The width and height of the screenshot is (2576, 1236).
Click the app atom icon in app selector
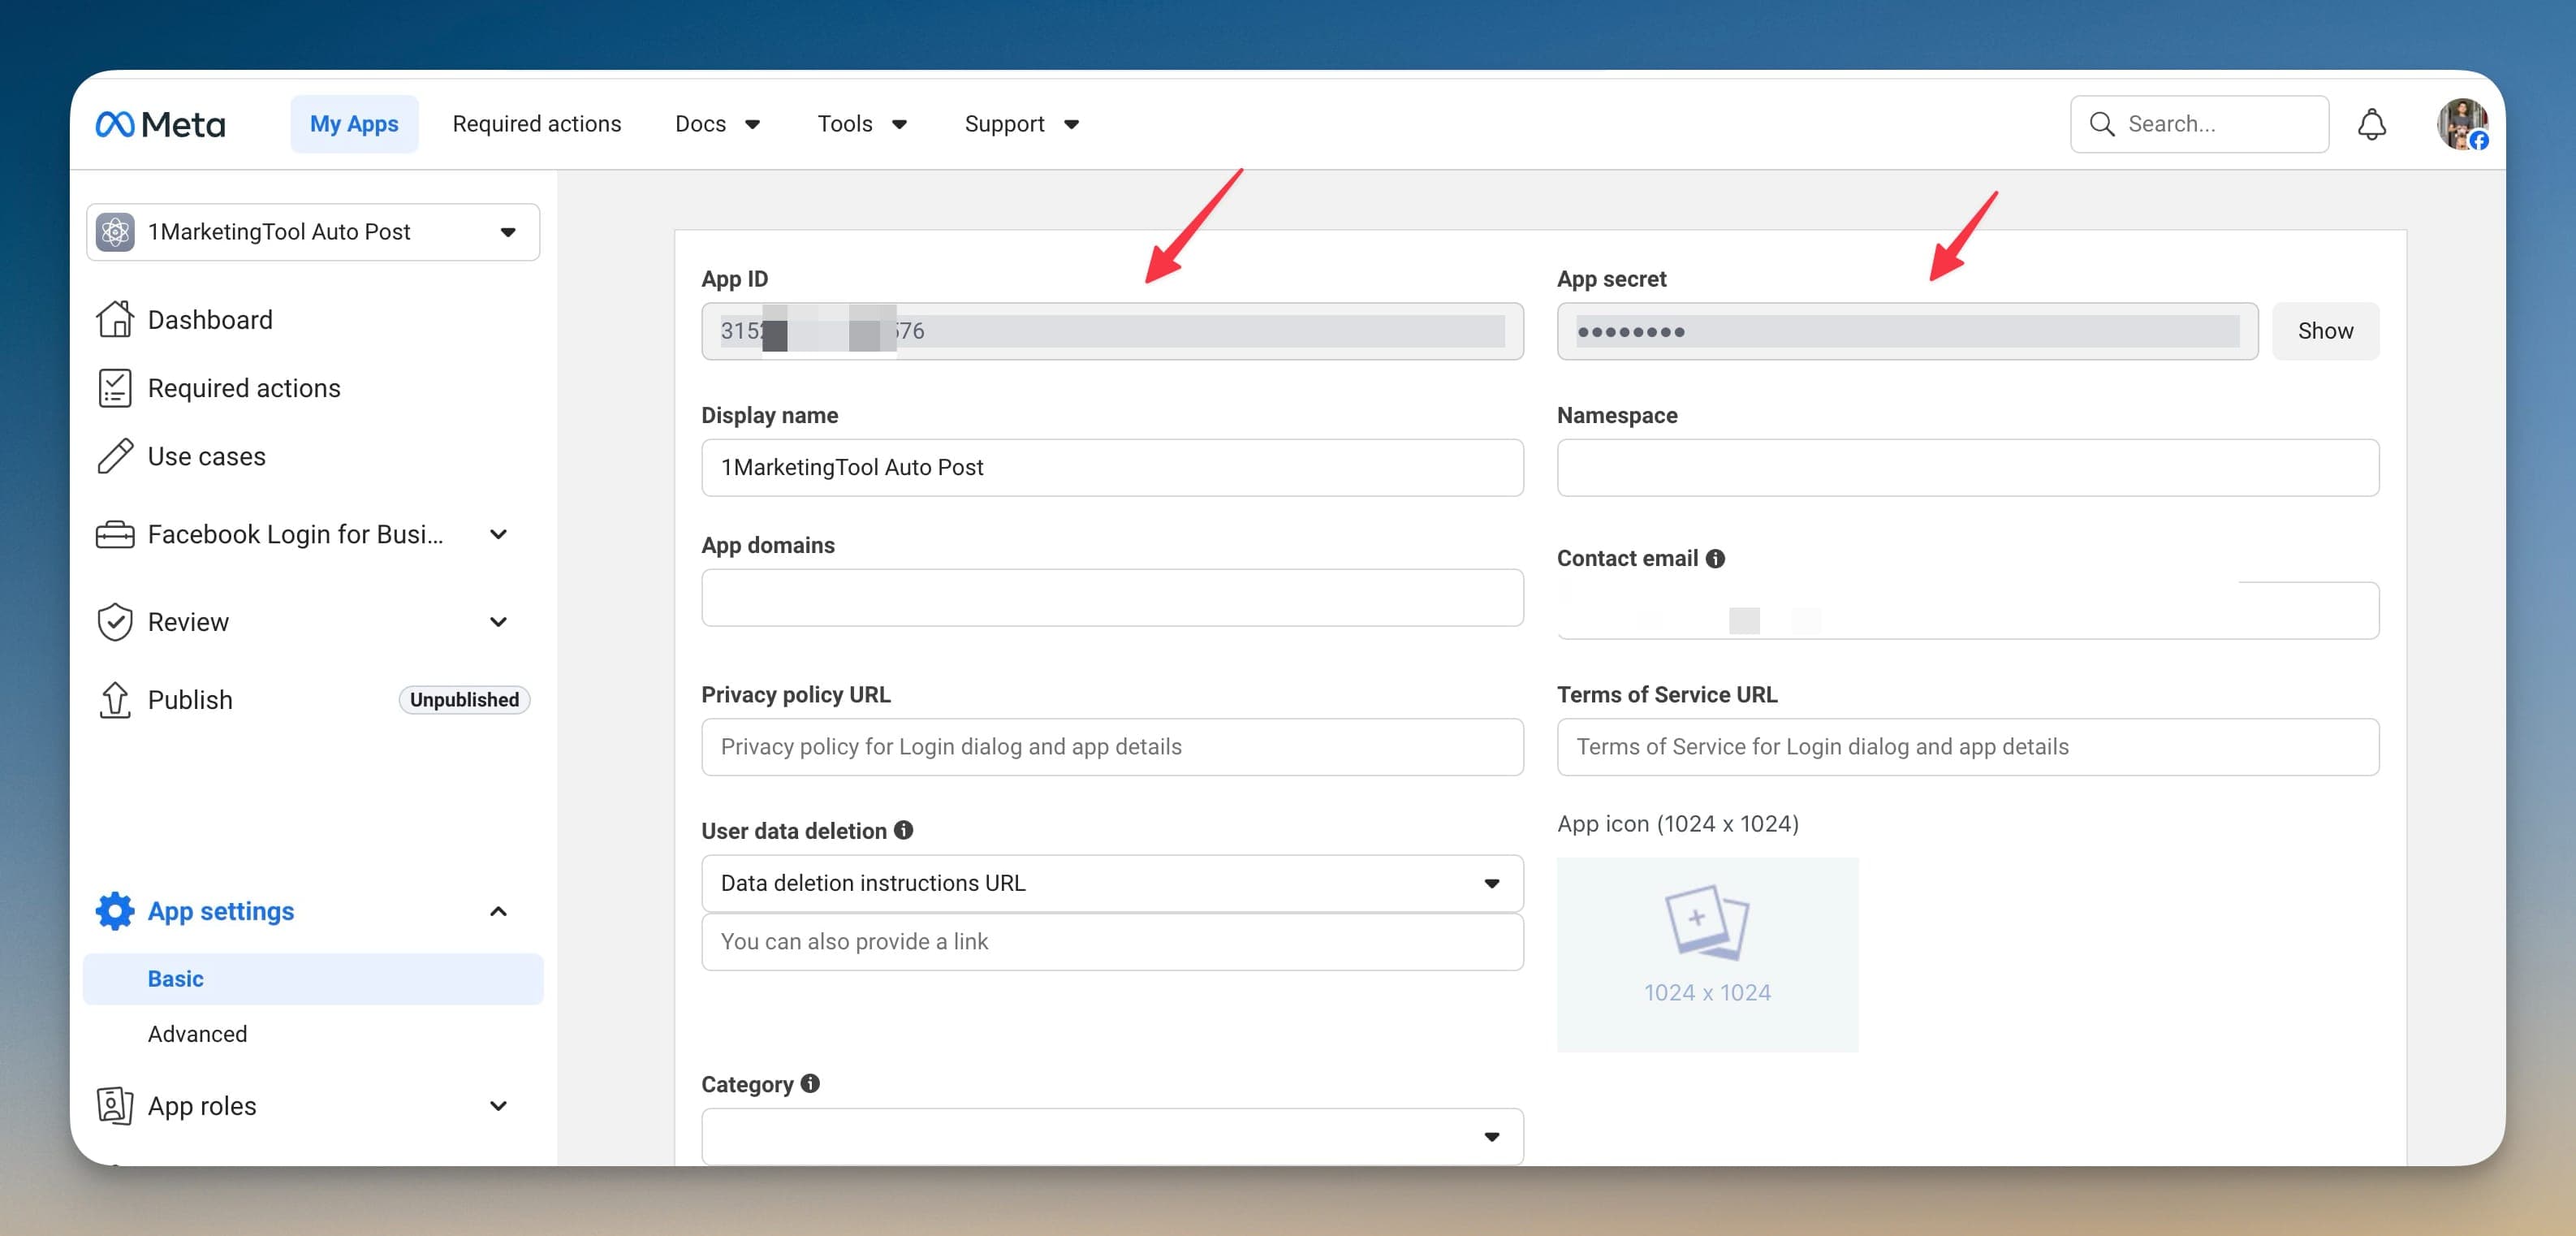tap(116, 232)
